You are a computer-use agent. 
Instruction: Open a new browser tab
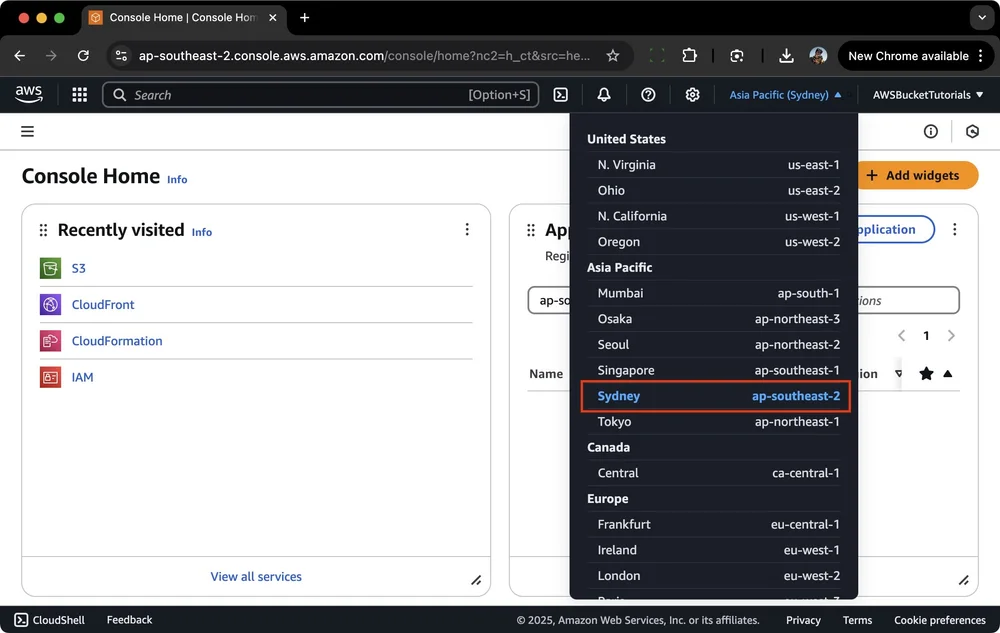(304, 18)
